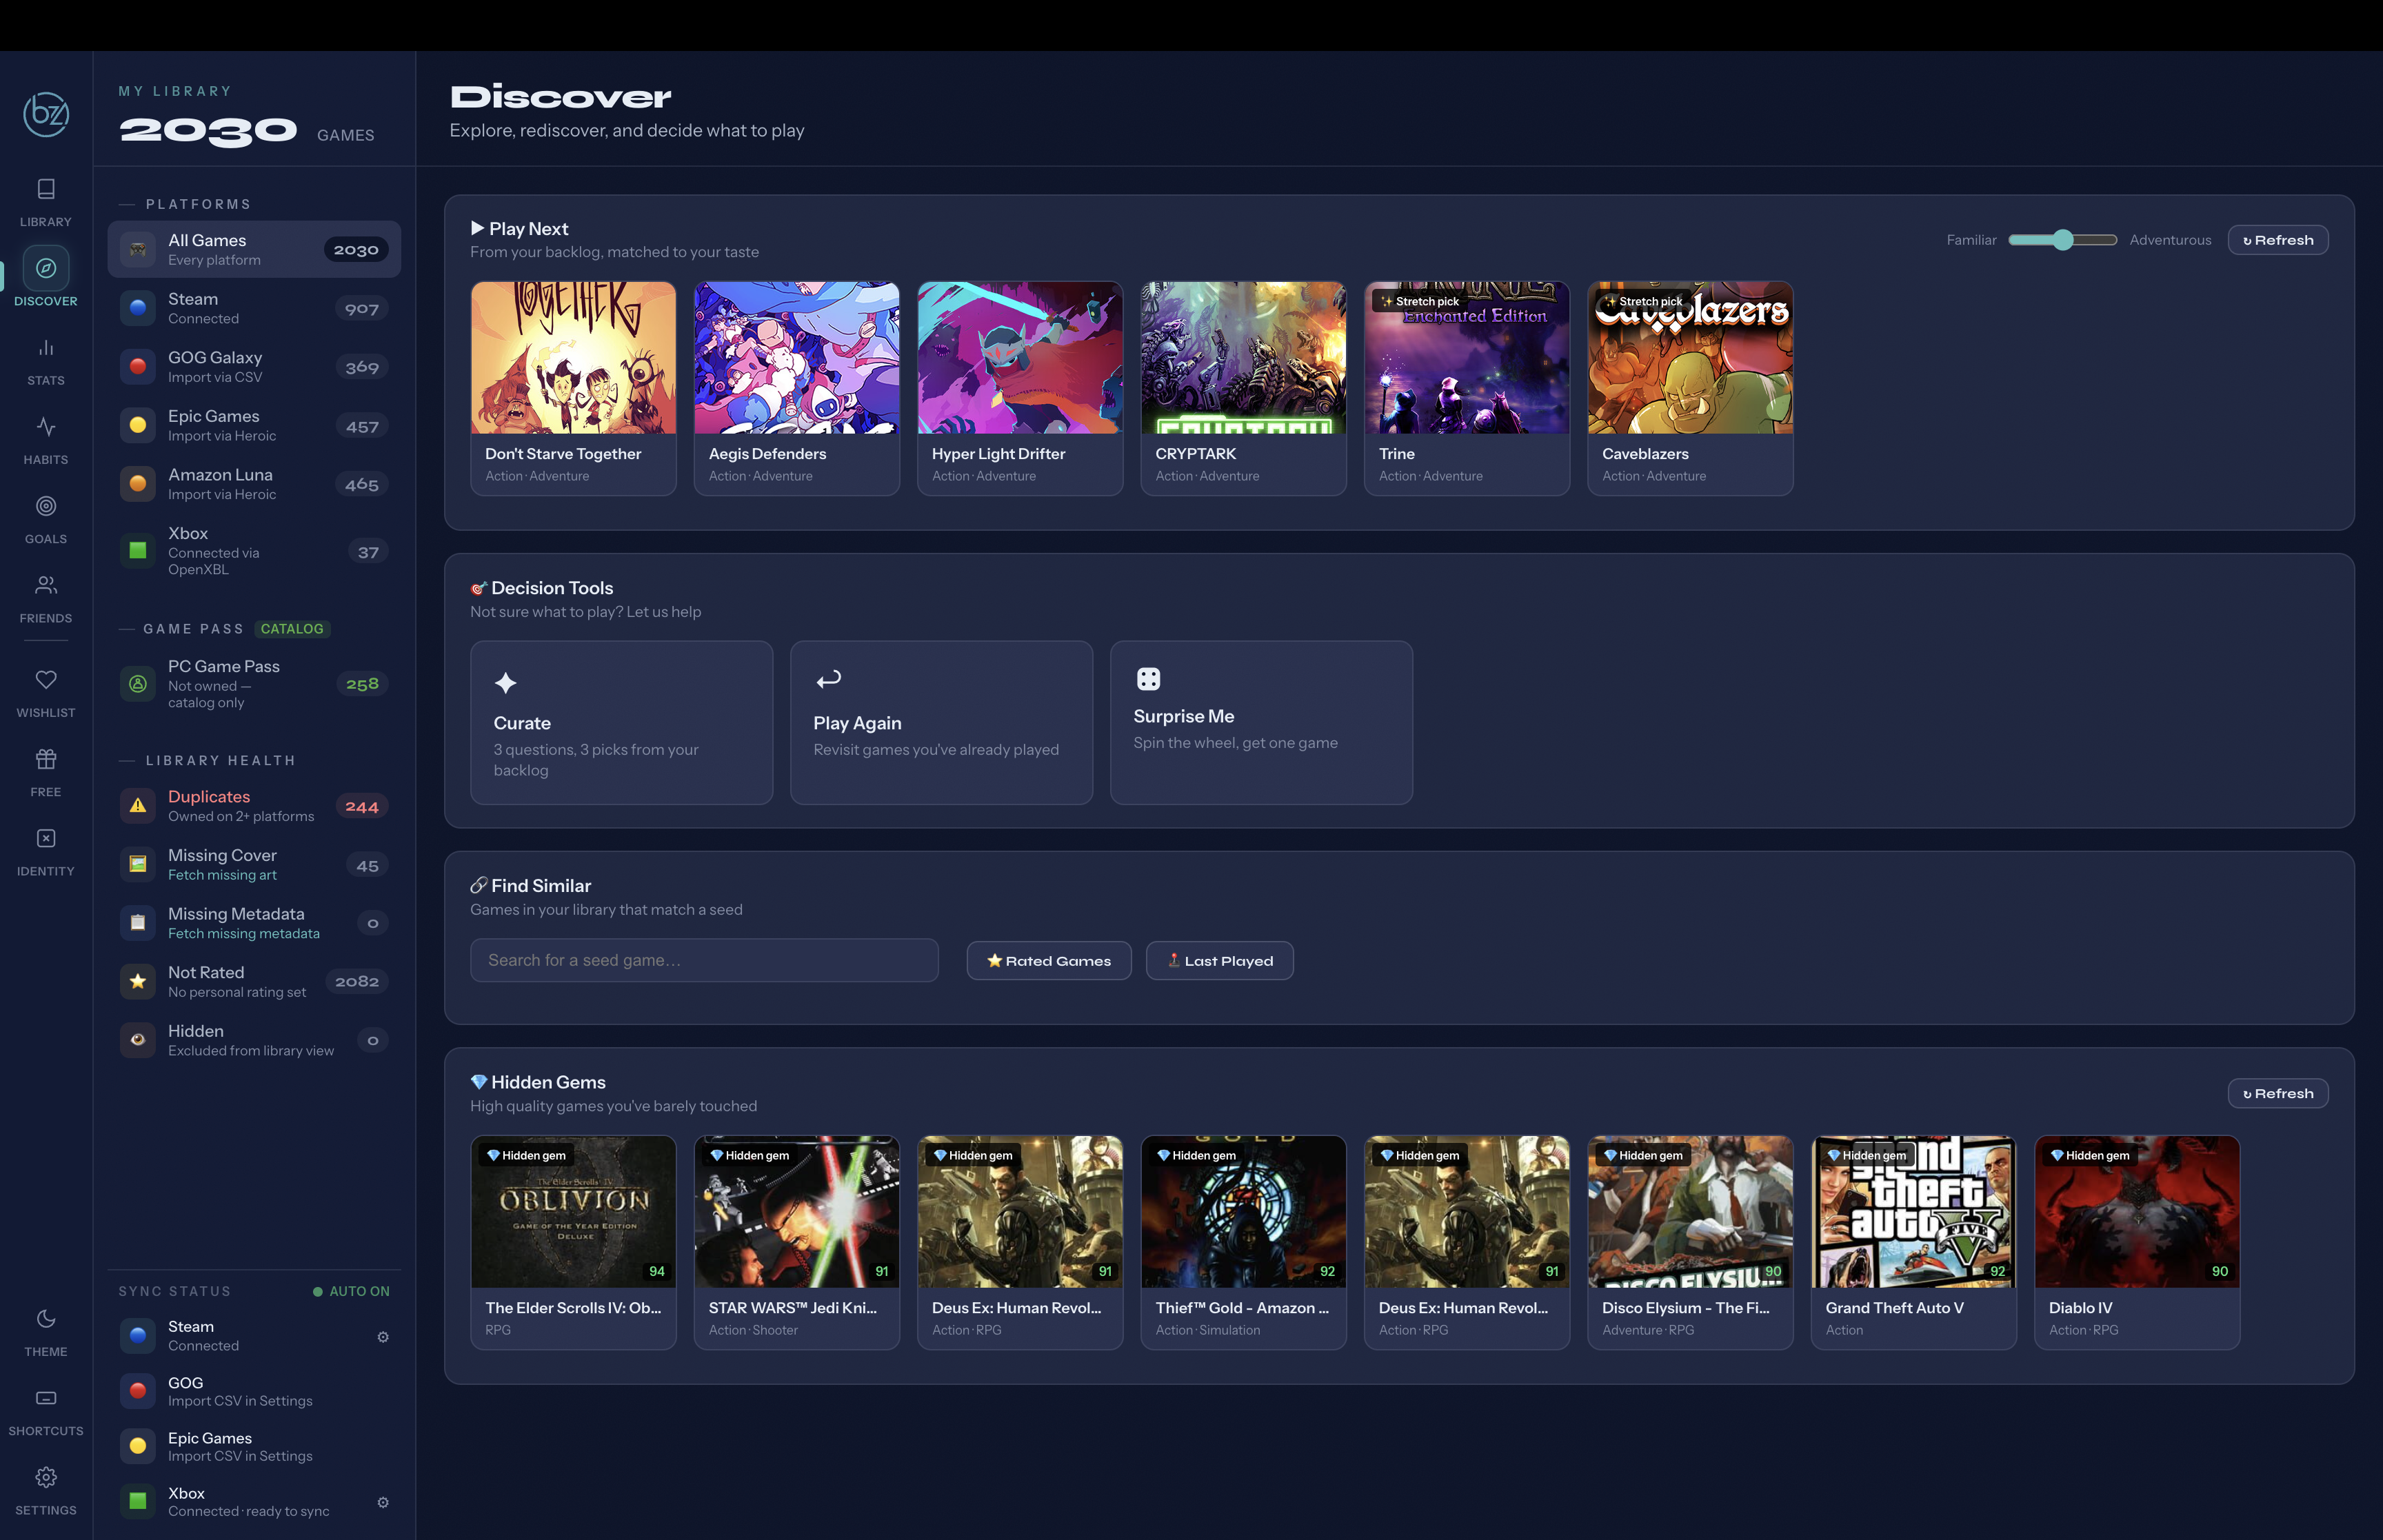
Task: Select All Games platform filter
Action: click(x=254, y=249)
